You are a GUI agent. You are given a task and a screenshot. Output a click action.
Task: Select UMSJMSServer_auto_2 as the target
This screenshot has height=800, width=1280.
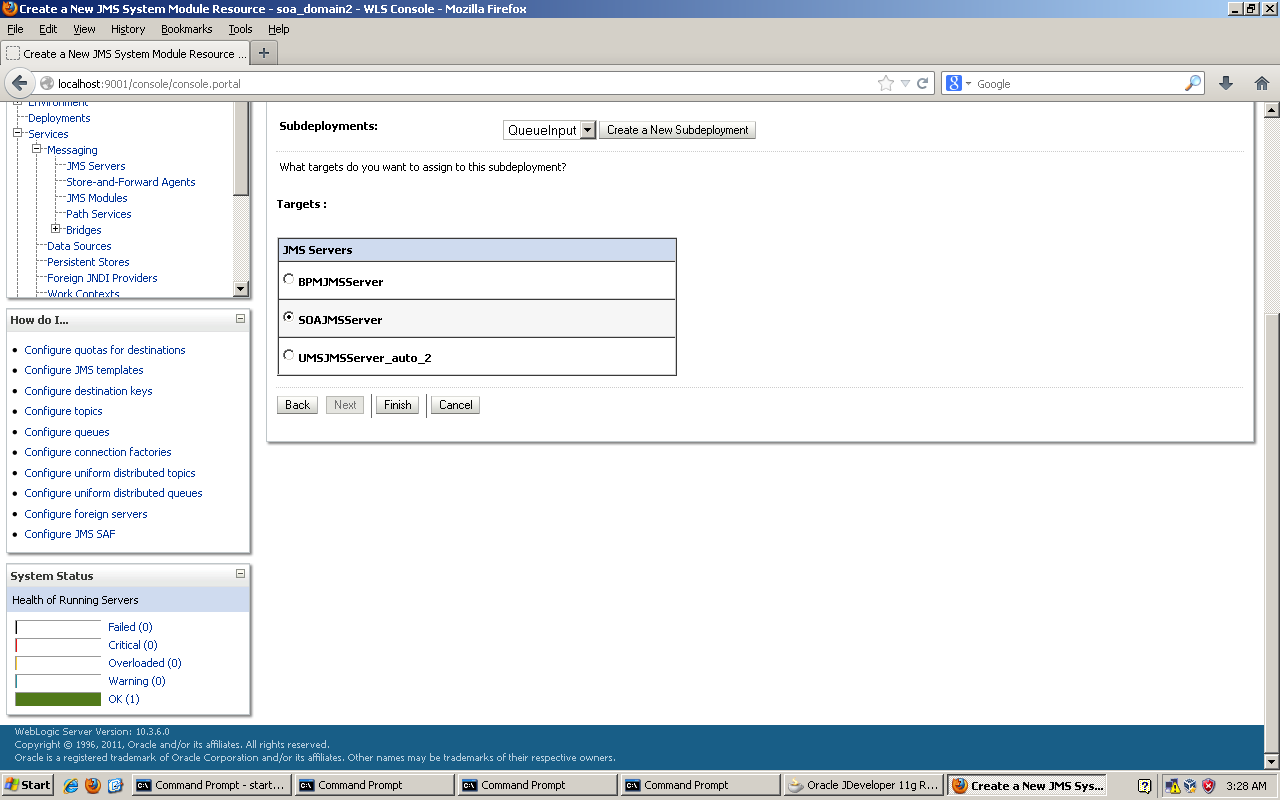(x=289, y=353)
